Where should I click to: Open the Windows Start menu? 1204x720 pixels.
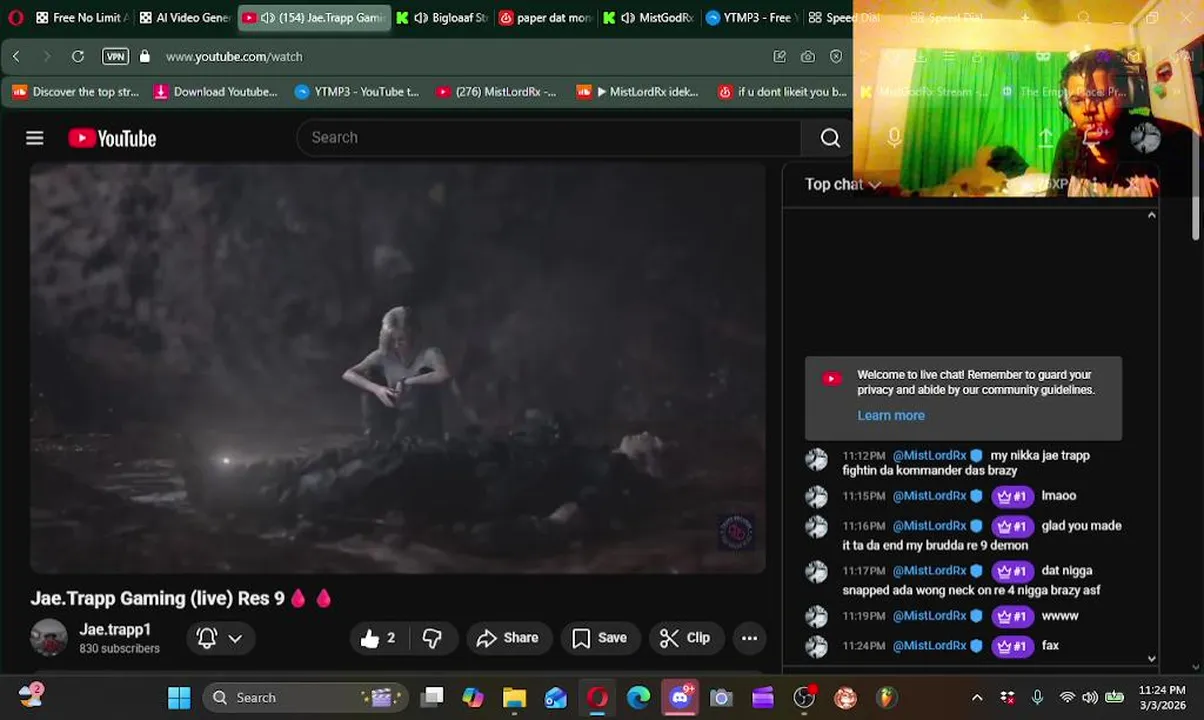(x=179, y=698)
